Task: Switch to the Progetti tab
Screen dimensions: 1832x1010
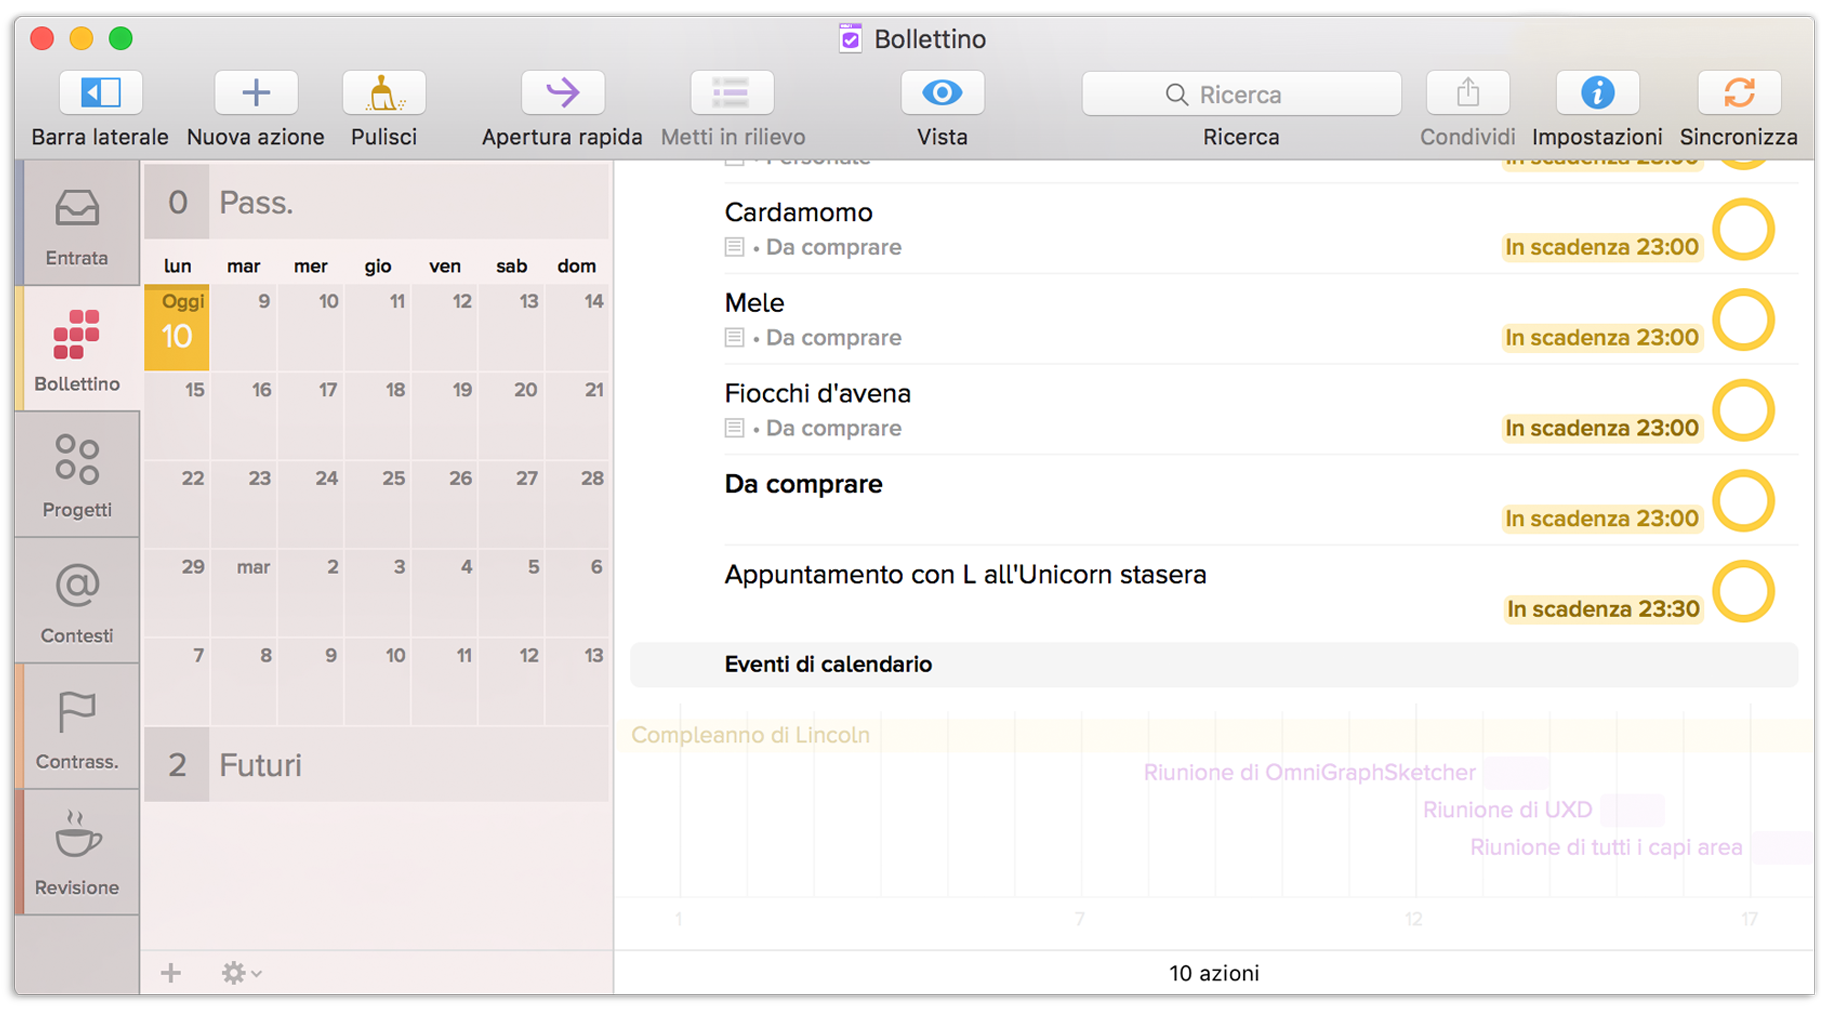Action: point(77,476)
